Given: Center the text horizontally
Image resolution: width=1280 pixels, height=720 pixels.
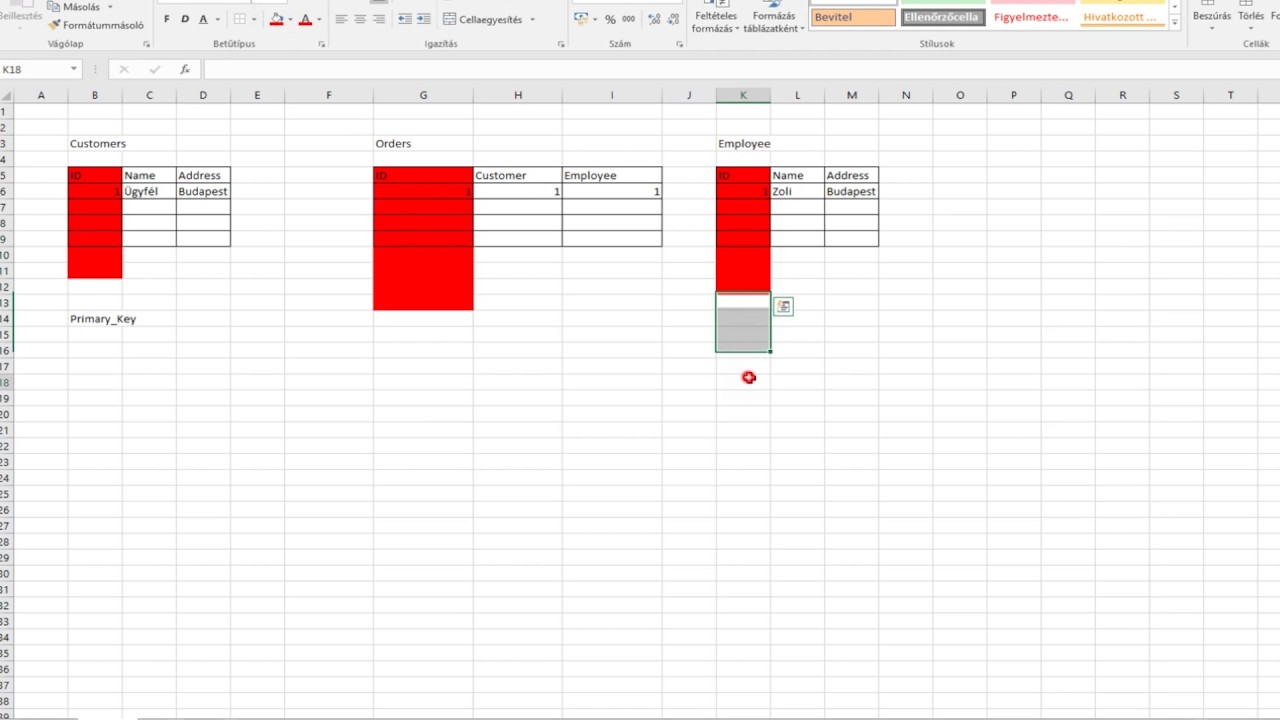Looking at the screenshot, I should tap(360, 19).
